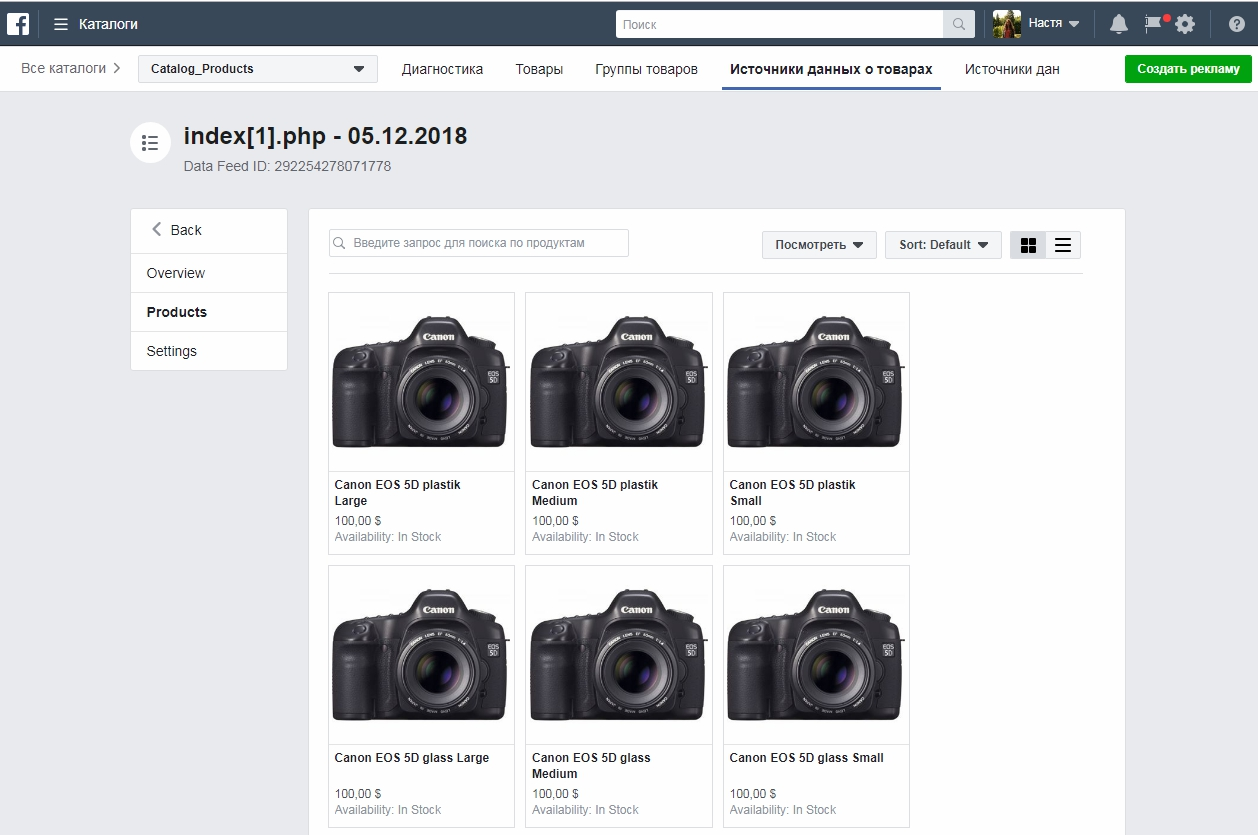Expand the Настя account dropdown

pos(1074,24)
